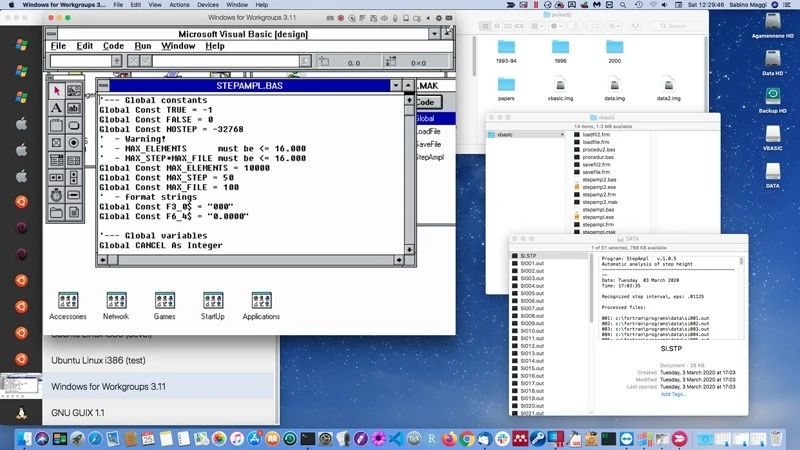Open the StartUp program group
The height and width of the screenshot is (450, 800).
[212, 301]
